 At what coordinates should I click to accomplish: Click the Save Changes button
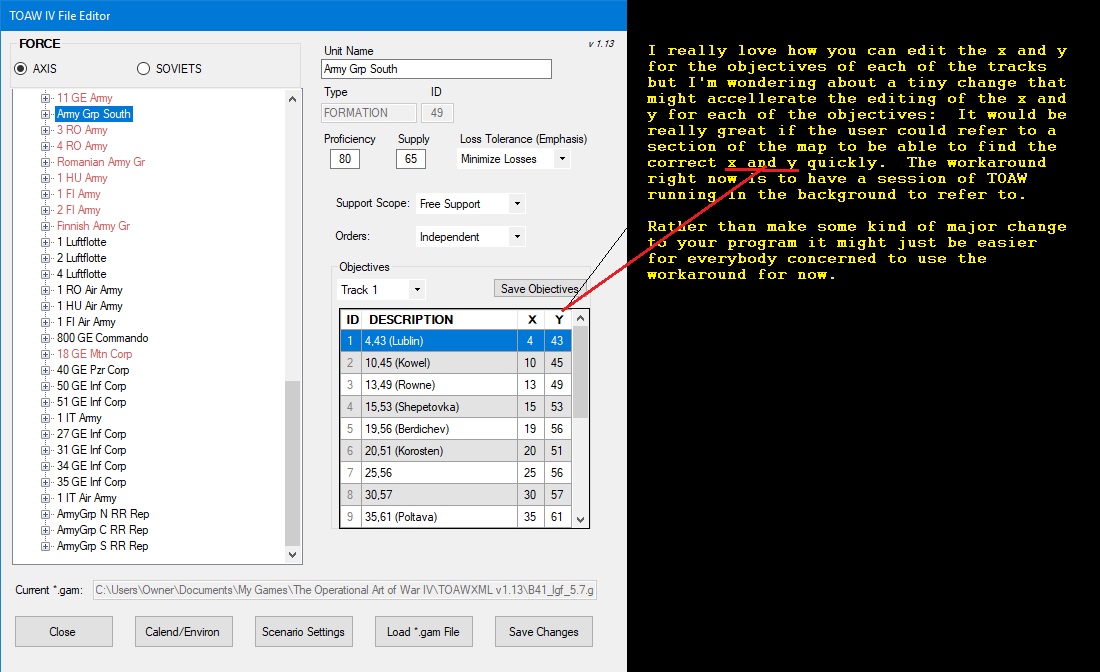[x=544, y=631]
